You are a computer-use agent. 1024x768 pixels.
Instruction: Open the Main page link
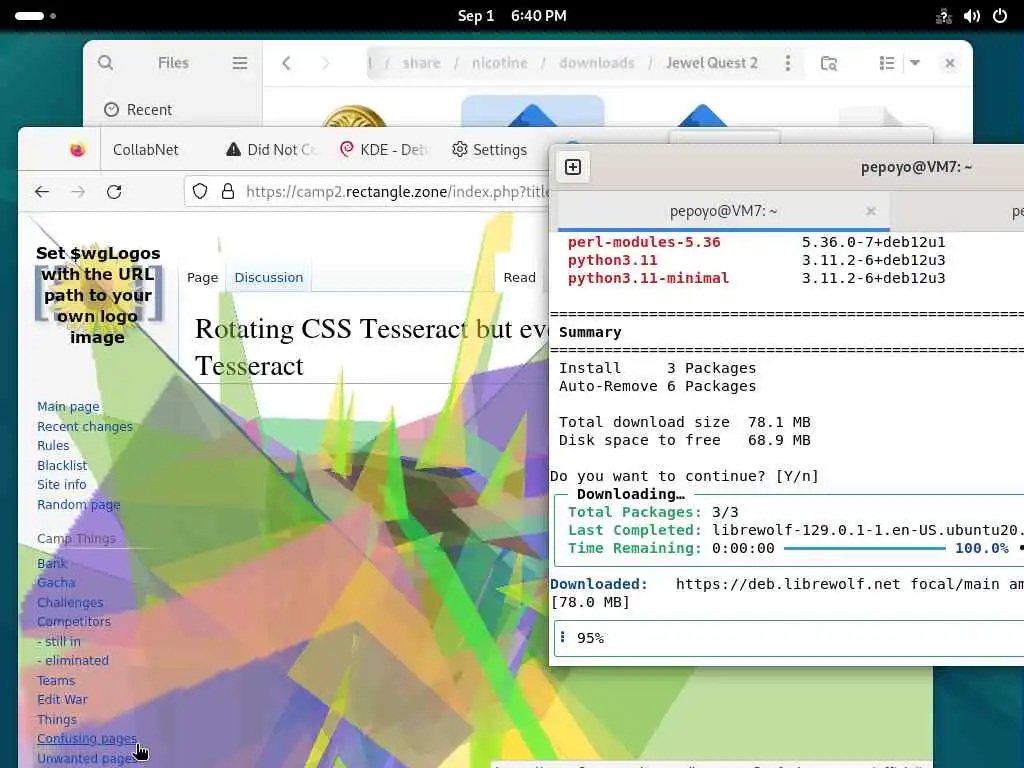(69, 406)
